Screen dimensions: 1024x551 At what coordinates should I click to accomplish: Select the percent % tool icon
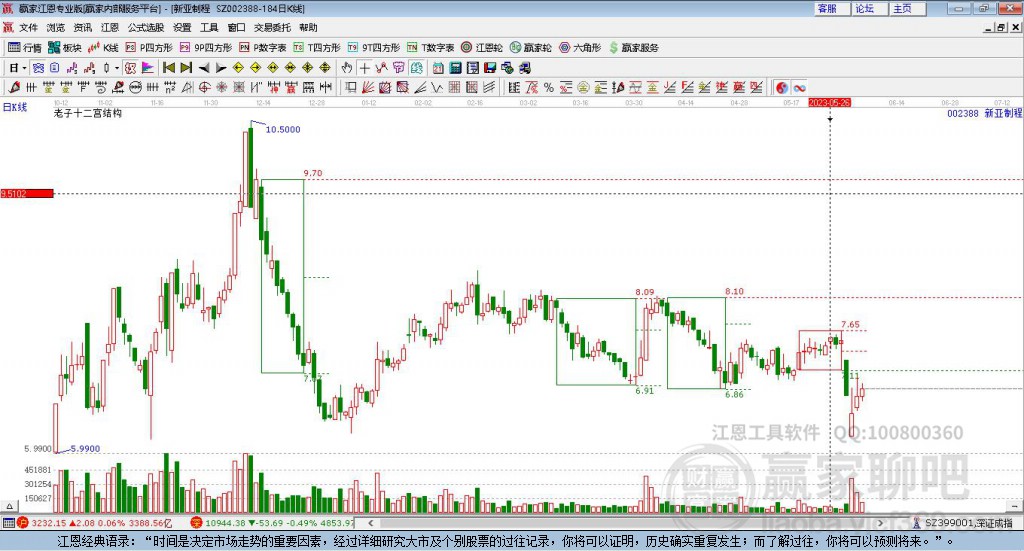click(549, 87)
